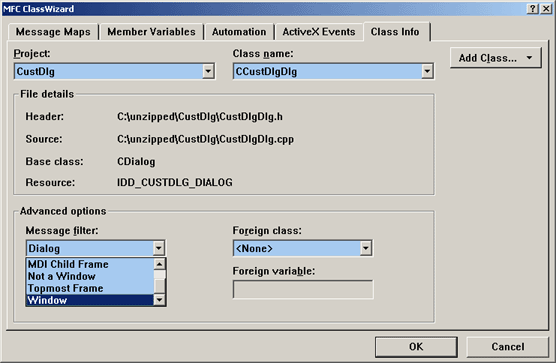
Task: Expand the Class name dropdown arrow
Action: 427,71
